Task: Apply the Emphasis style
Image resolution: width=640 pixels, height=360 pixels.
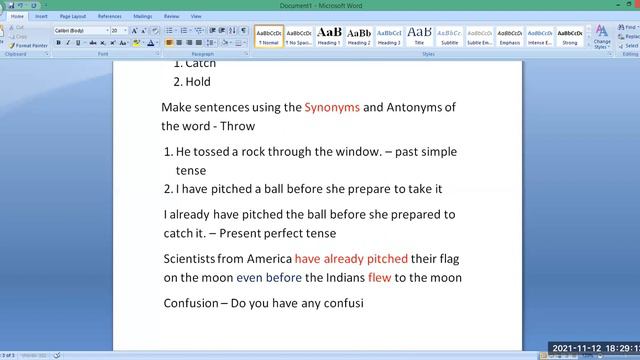Action: [x=510, y=36]
